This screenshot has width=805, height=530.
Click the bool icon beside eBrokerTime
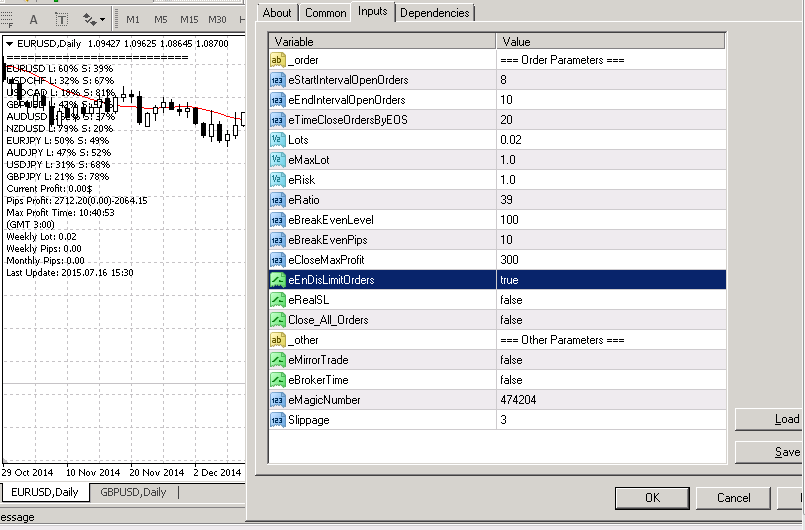tap(277, 380)
